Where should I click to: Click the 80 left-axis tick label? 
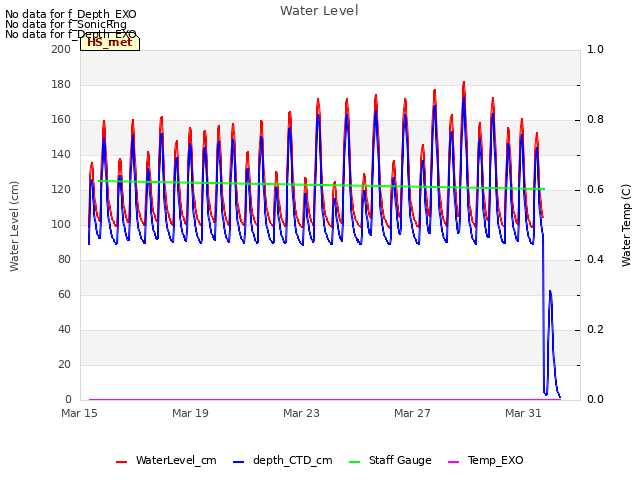(x=64, y=260)
